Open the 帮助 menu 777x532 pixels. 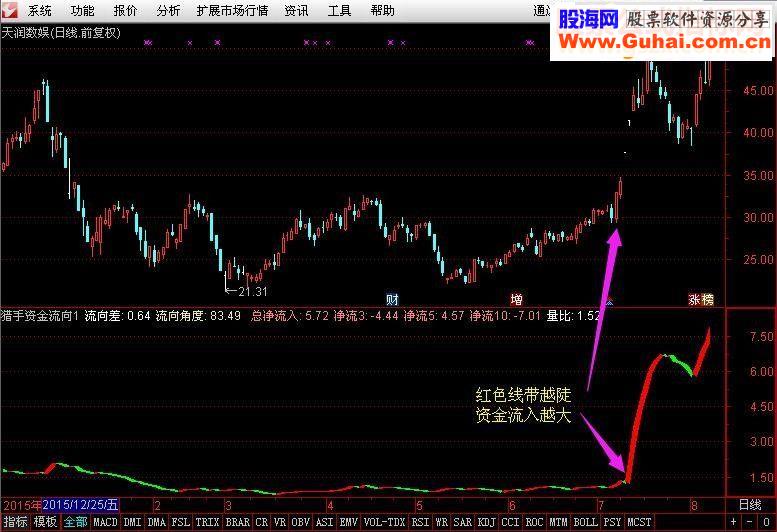tap(382, 10)
